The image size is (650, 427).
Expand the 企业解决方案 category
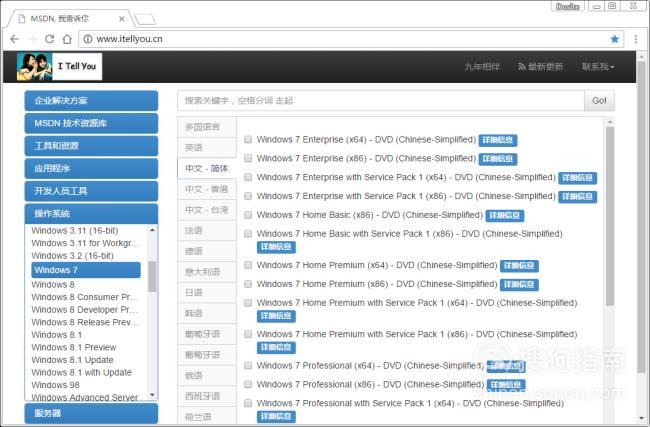pyautogui.click(x=91, y=101)
